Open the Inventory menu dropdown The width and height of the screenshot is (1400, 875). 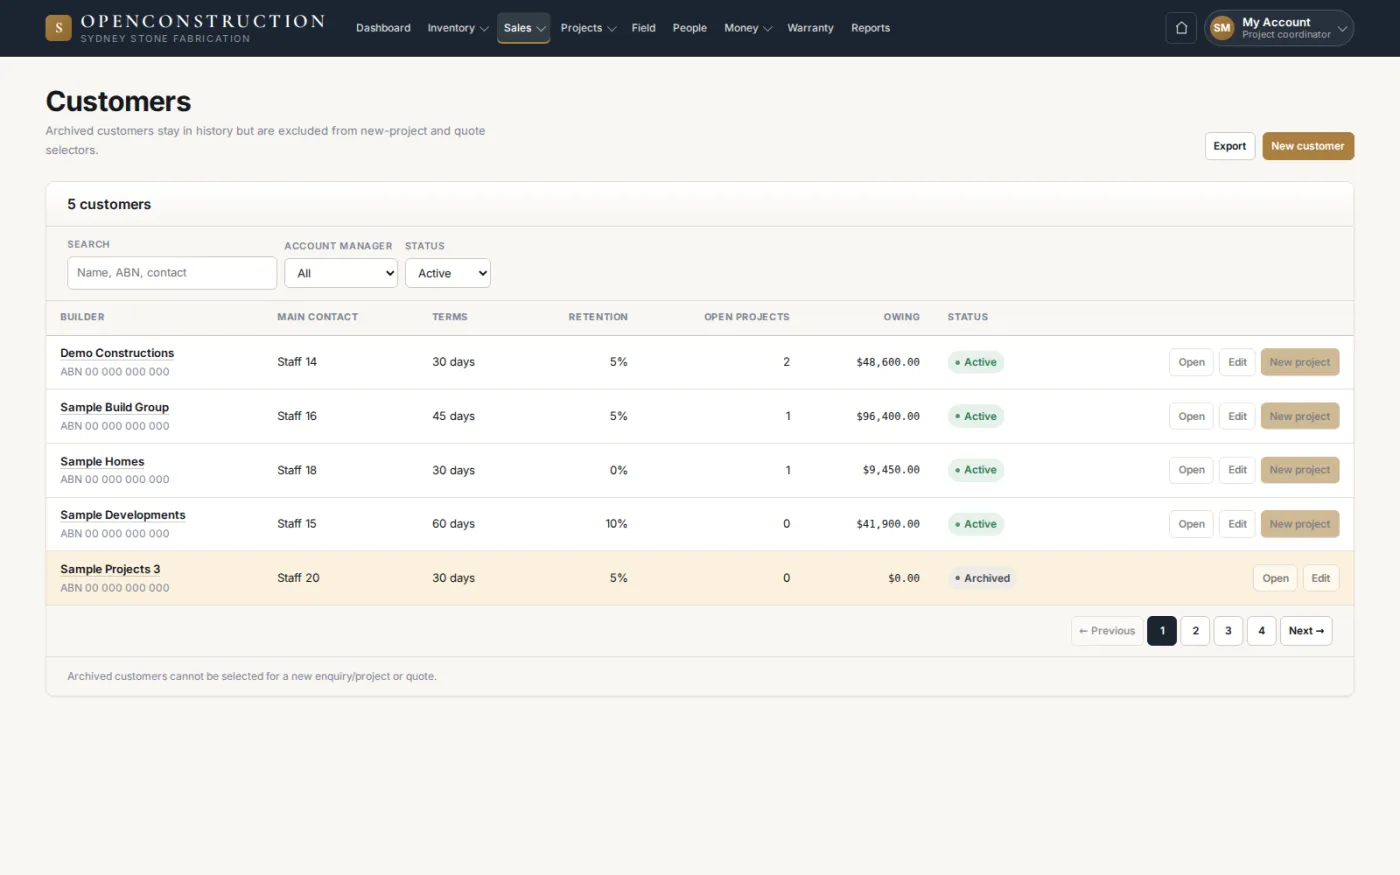pyautogui.click(x=457, y=28)
